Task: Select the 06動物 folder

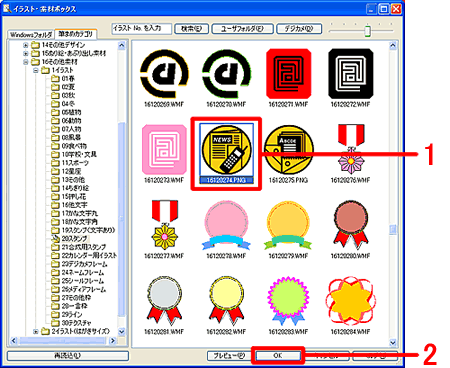Action: coord(66,121)
